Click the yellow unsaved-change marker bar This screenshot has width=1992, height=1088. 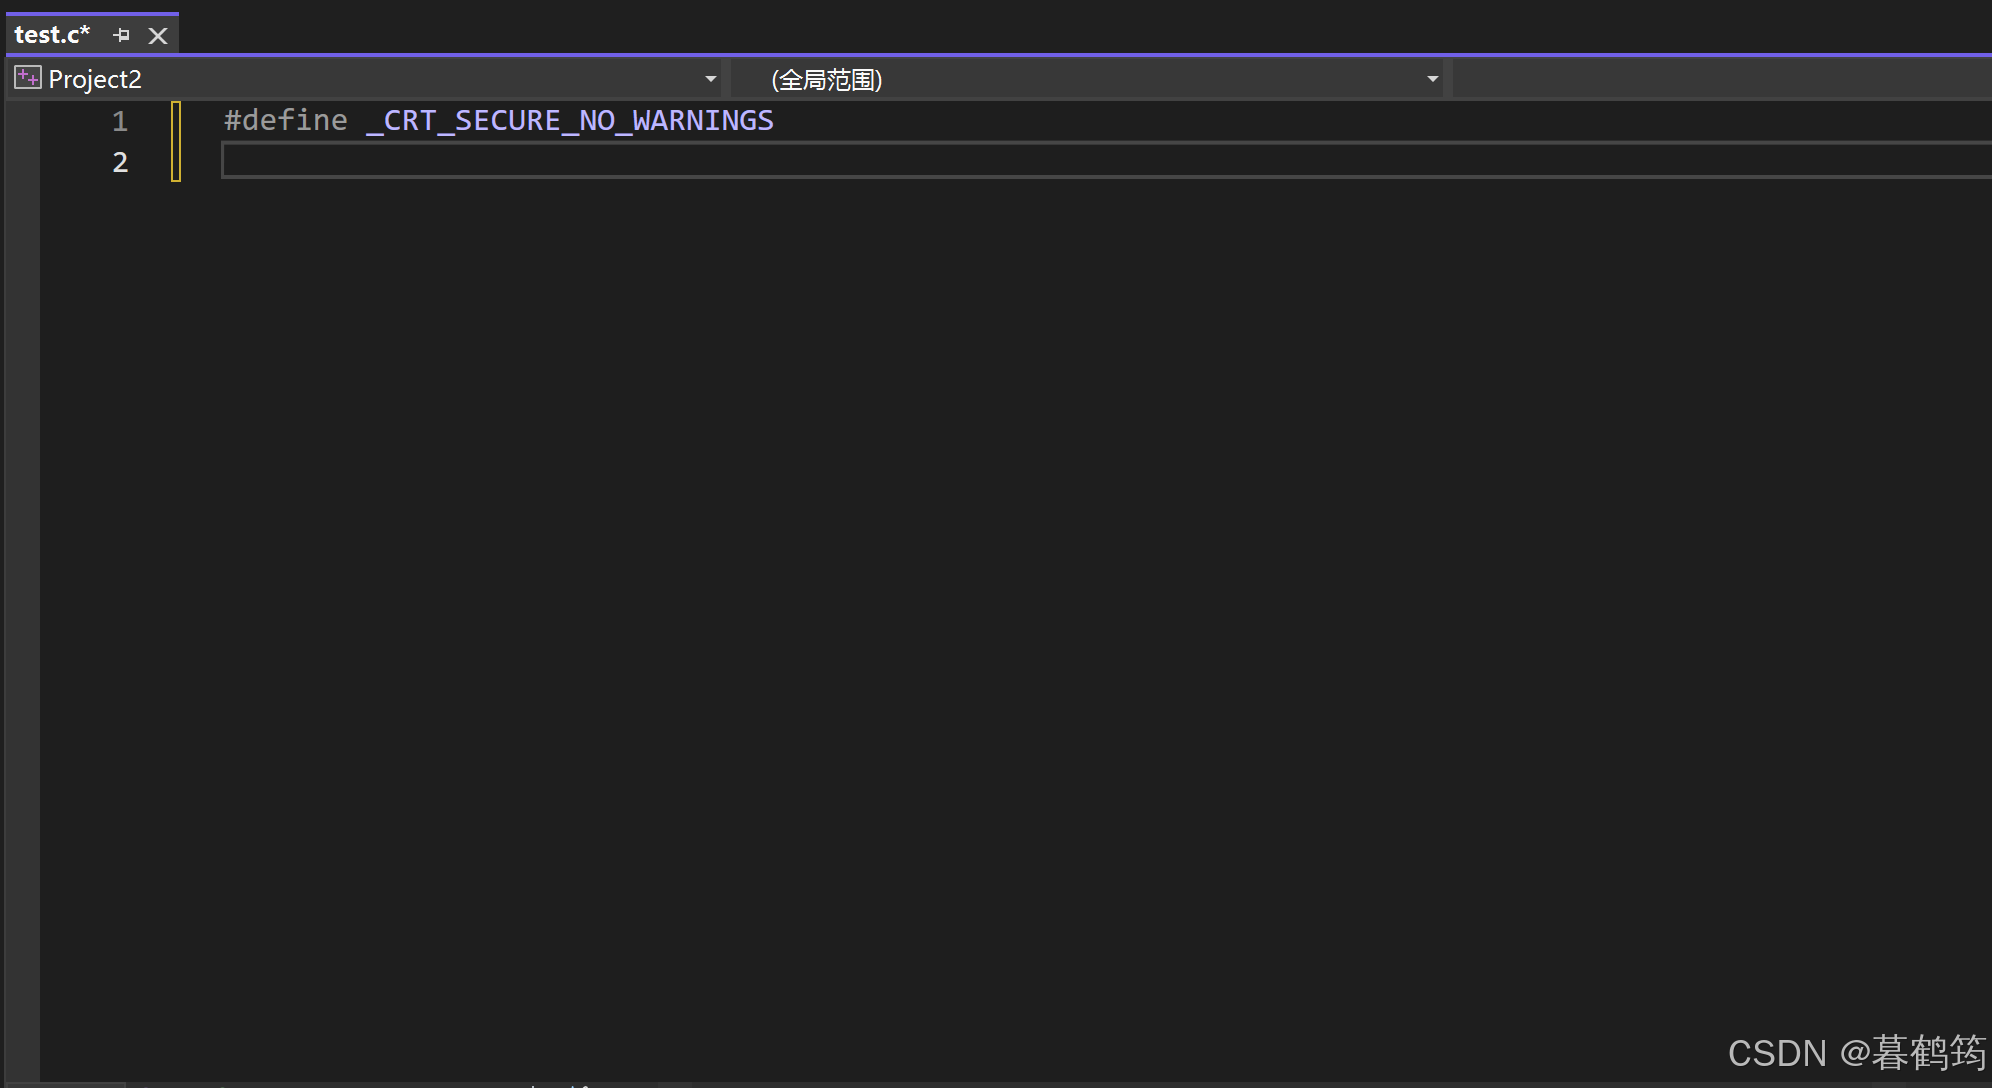click(x=176, y=141)
